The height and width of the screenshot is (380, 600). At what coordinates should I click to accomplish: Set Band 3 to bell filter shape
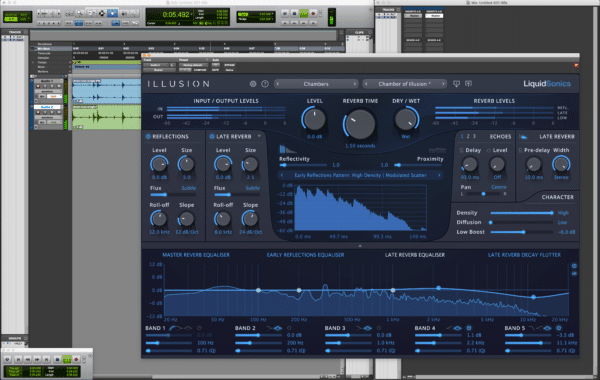[x=368, y=328]
